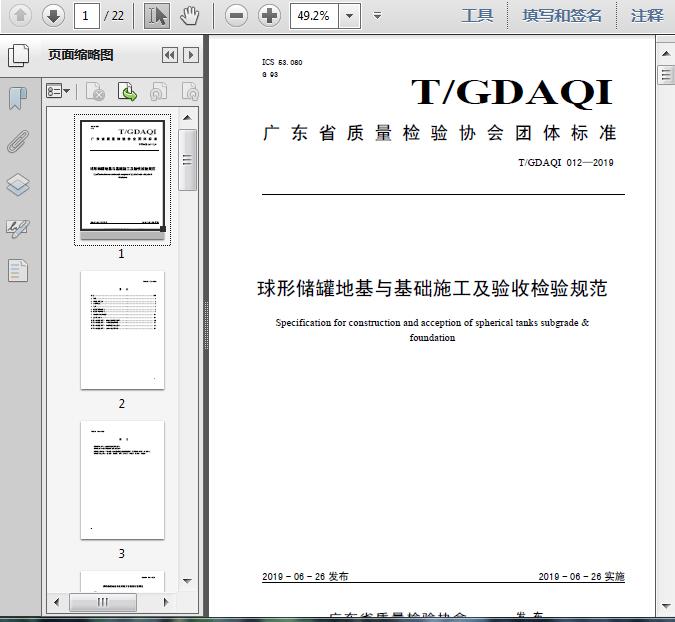Zoom in with the plus button
Viewport: 675px width, 622px height.
click(x=269, y=16)
